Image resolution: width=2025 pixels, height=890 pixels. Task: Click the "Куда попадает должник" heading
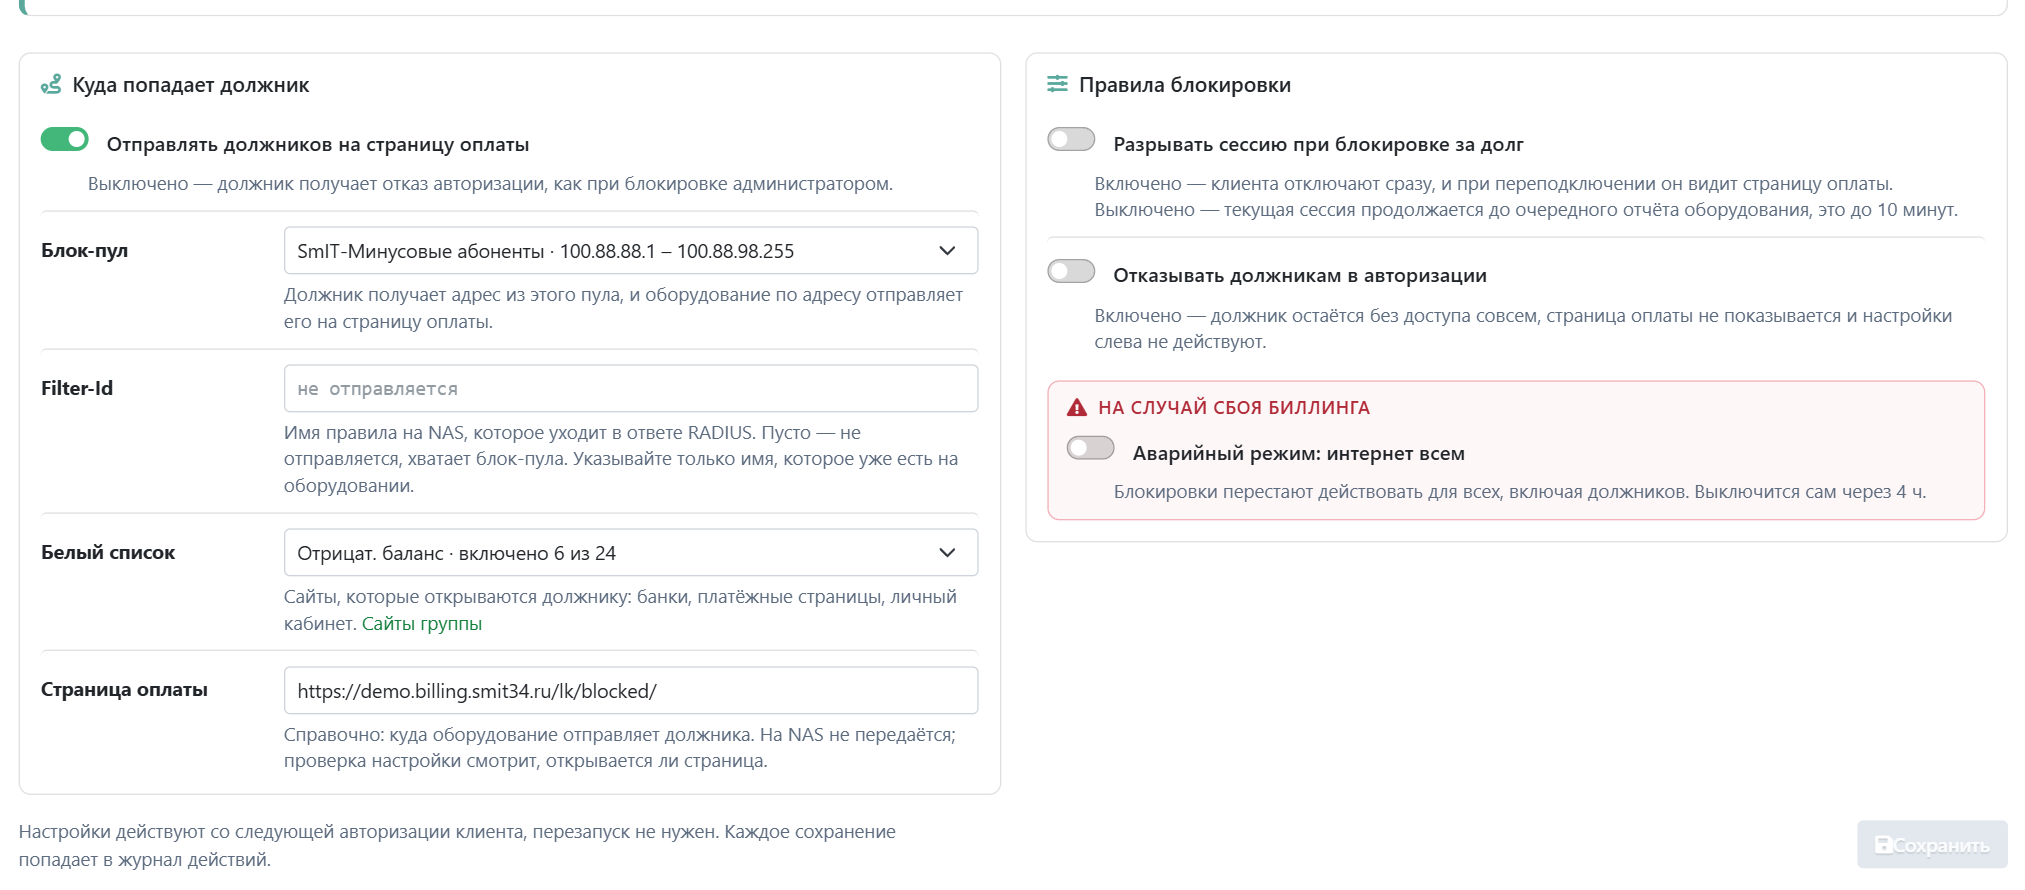click(x=191, y=85)
